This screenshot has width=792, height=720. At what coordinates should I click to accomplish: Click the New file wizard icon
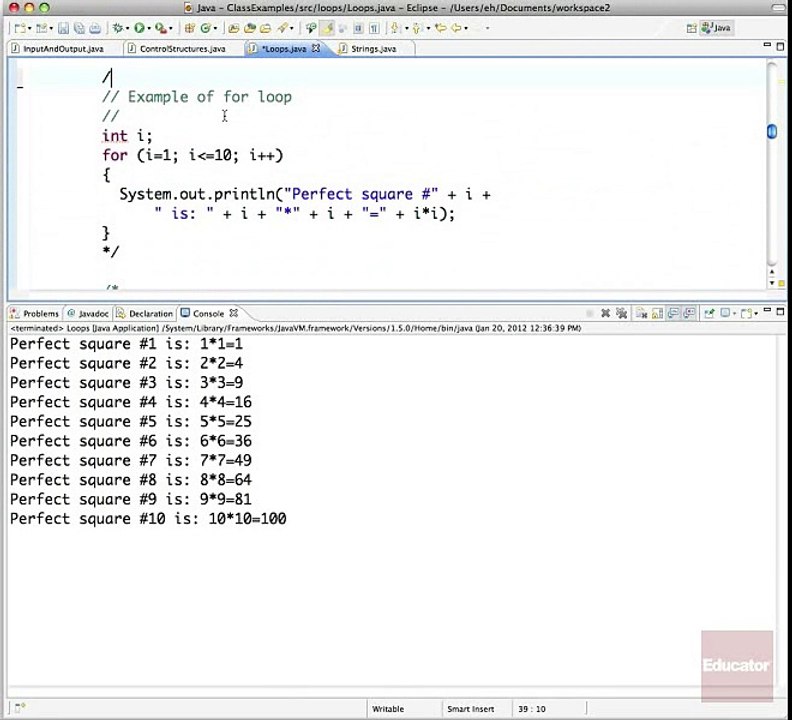pyautogui.click(x=20, y=28)
